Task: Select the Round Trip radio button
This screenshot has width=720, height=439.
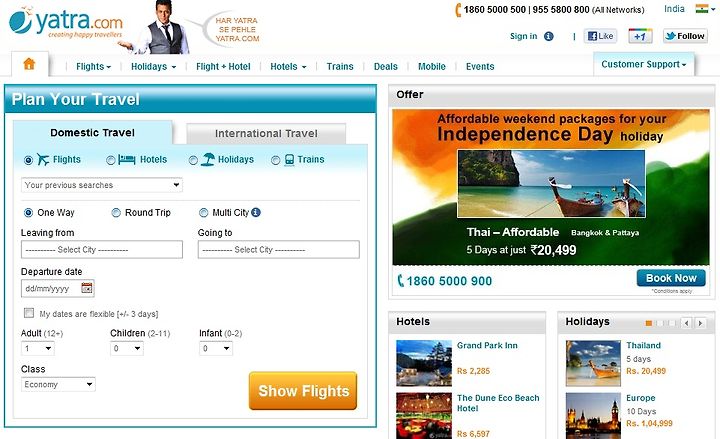Action: coord(116,213)
